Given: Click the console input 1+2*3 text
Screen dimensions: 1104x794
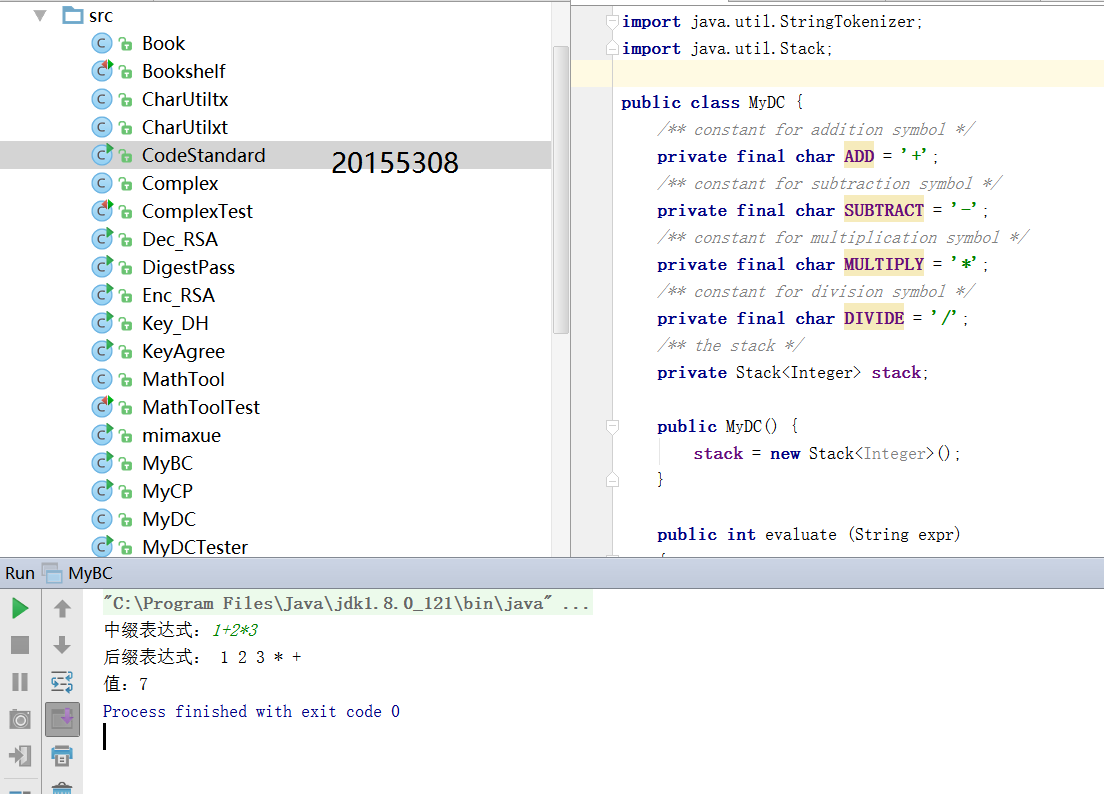Looking at the screenshot, I should pyautogui.click(x=235, y=630).
